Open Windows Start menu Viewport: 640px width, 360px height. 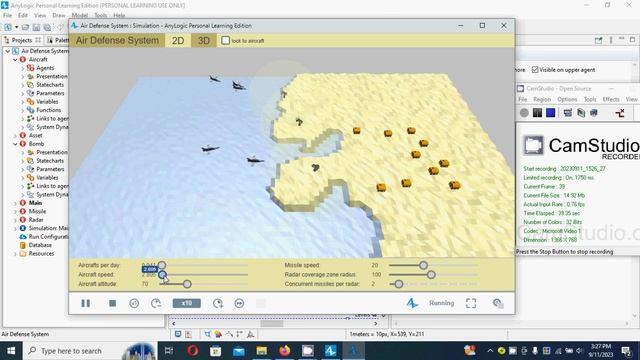pos(11,351)
